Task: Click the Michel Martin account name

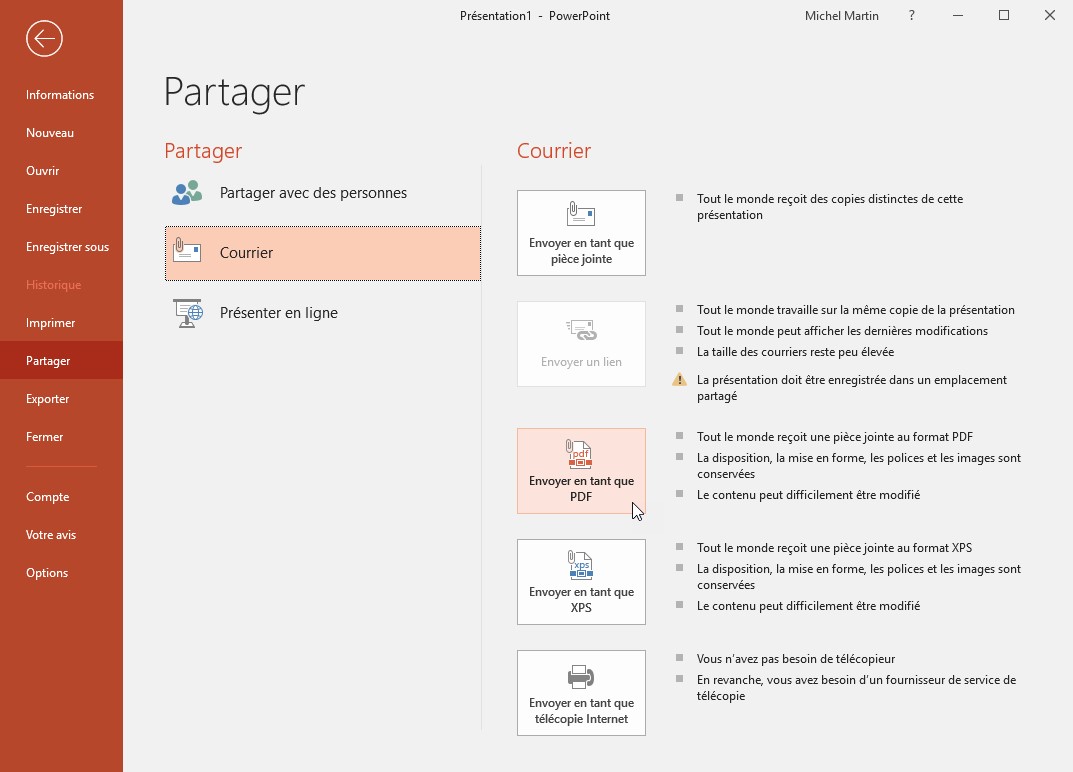Action: pos(842,16)
